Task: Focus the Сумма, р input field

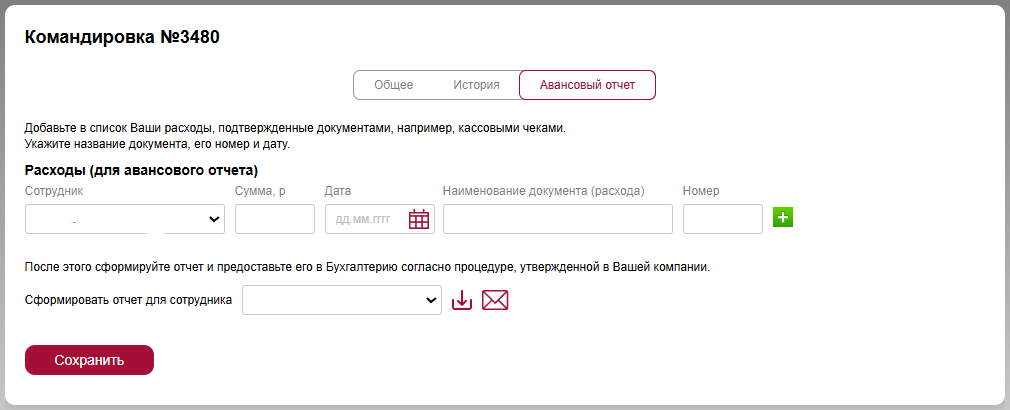Action: tap(275, 219)
